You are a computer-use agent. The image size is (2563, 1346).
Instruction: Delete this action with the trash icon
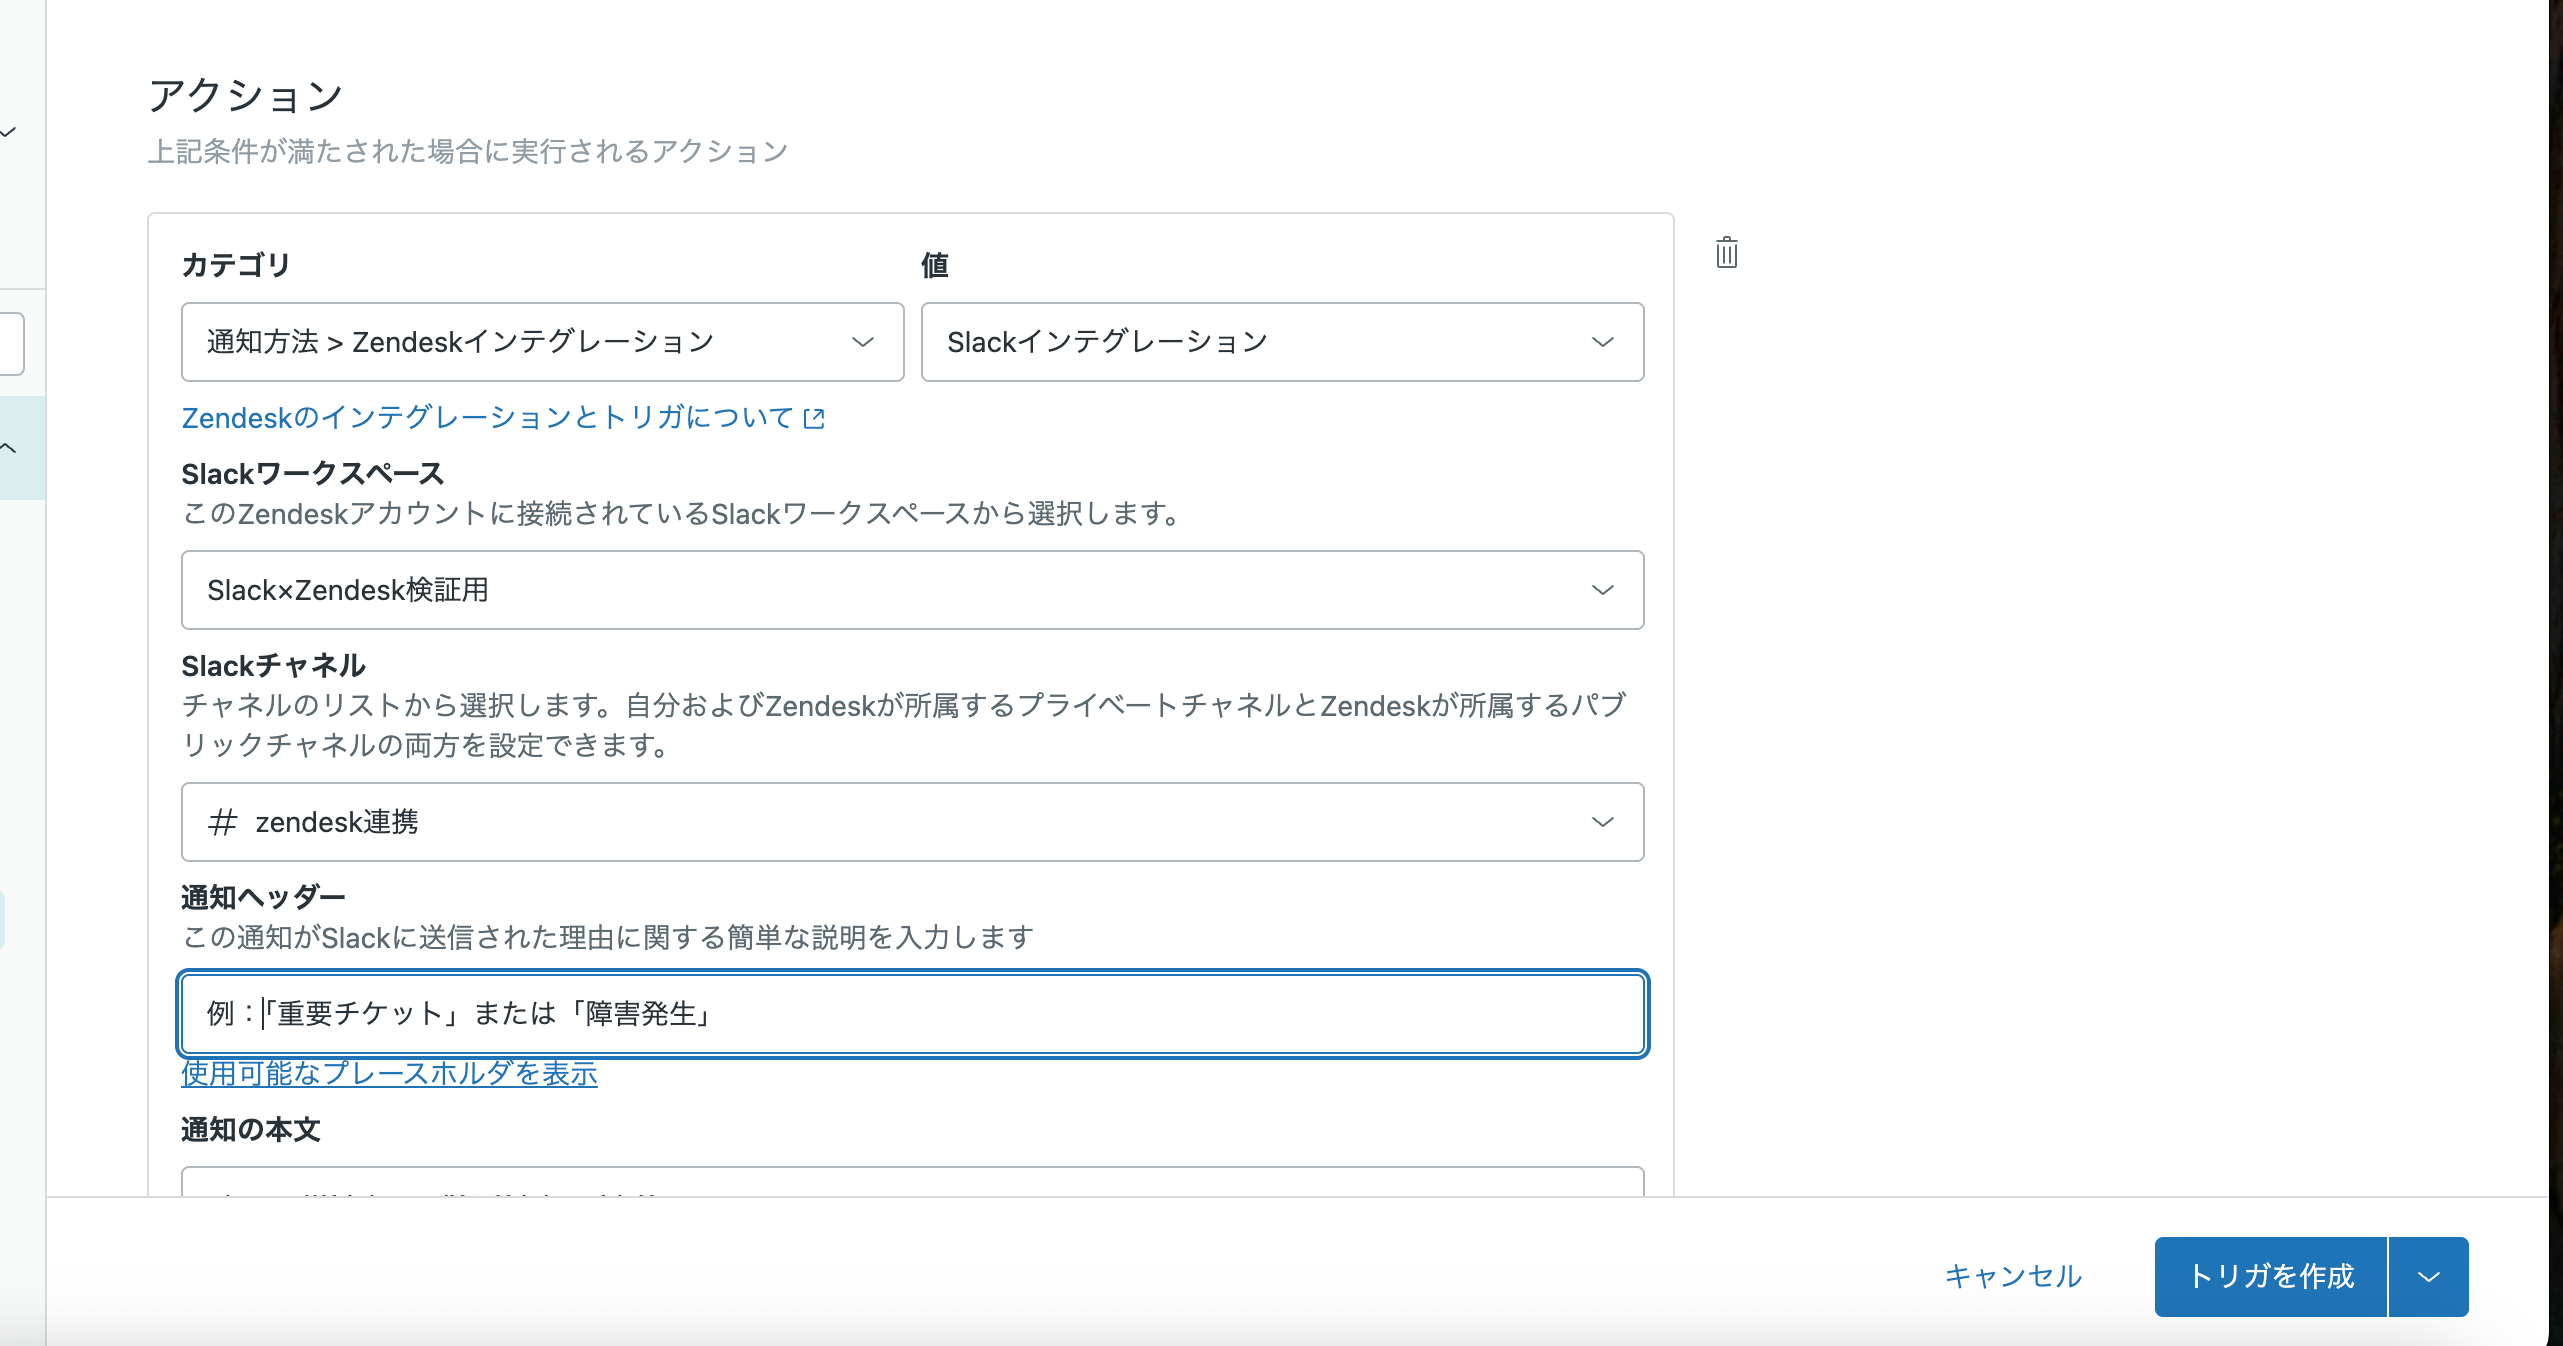coord(1726,253)
